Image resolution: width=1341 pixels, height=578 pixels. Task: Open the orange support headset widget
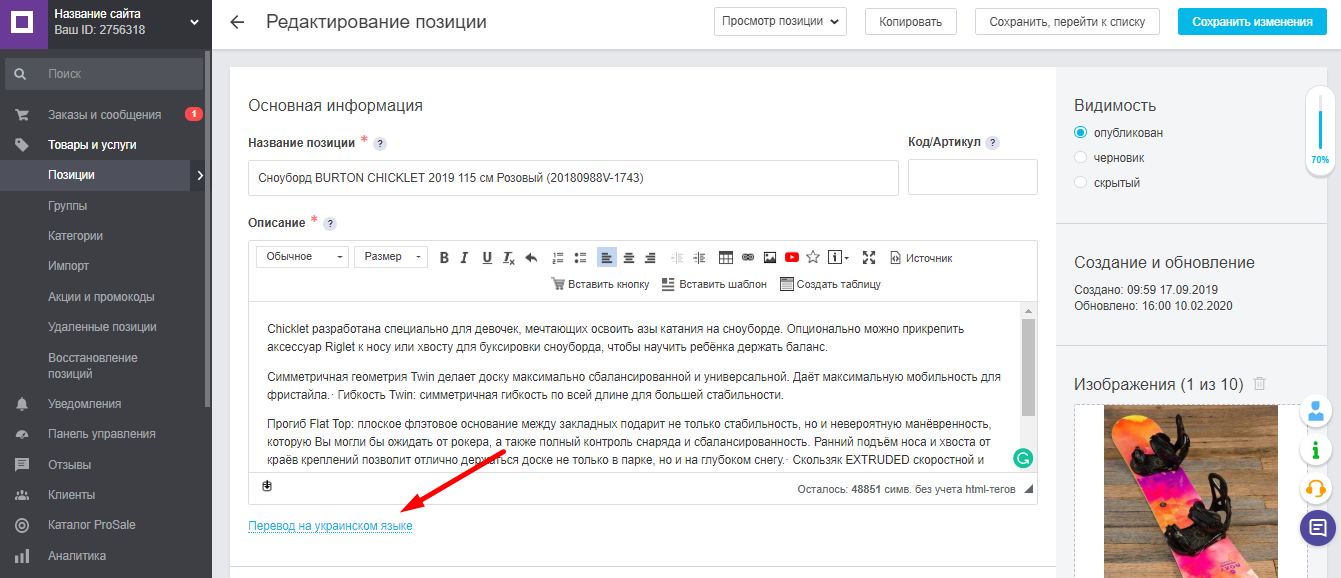1317,489
